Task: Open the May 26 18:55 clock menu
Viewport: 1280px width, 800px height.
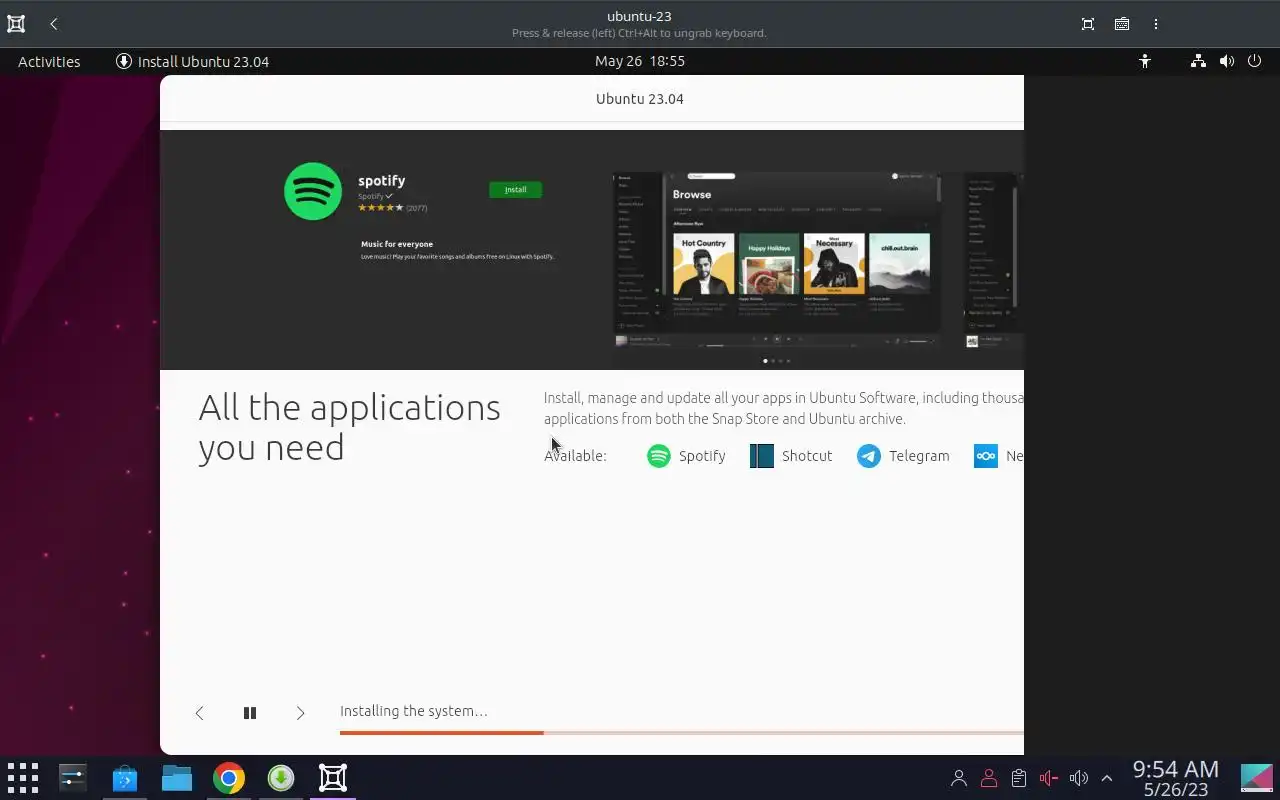Action: [640, 61]
